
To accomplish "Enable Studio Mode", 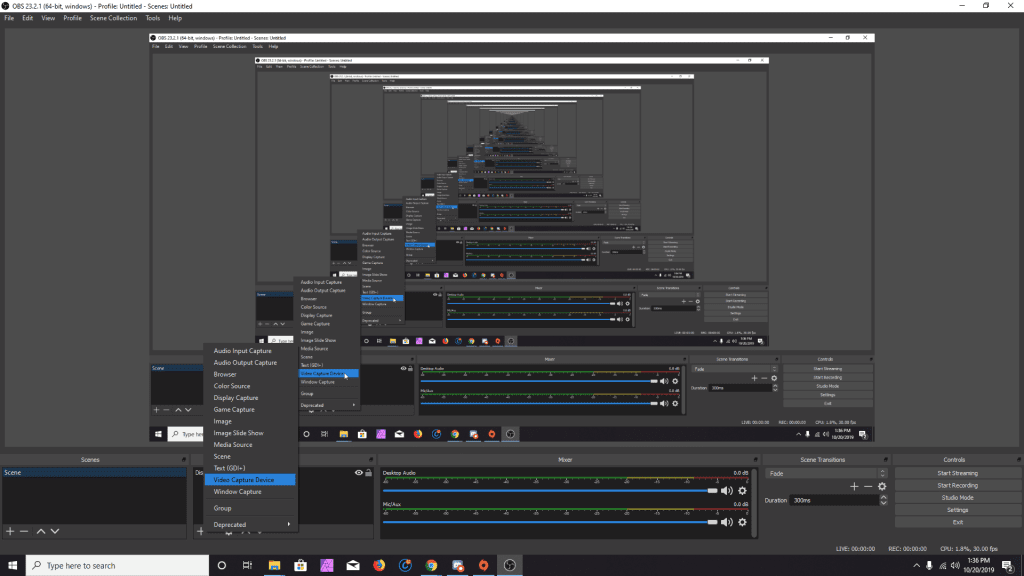I will [x=957, y=498].
